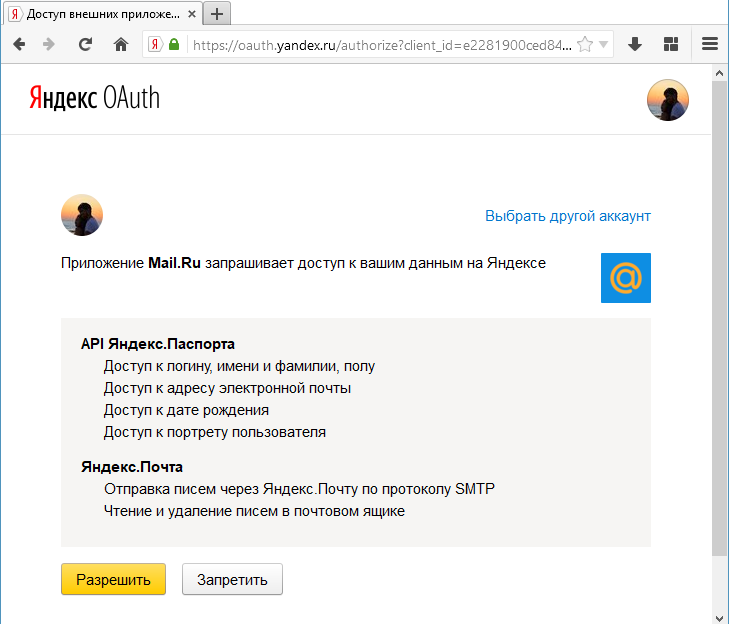Screen dimensions: 729x624
Task: Click the bold 'Mail.Ru' application name
Action: pos(174,263)
